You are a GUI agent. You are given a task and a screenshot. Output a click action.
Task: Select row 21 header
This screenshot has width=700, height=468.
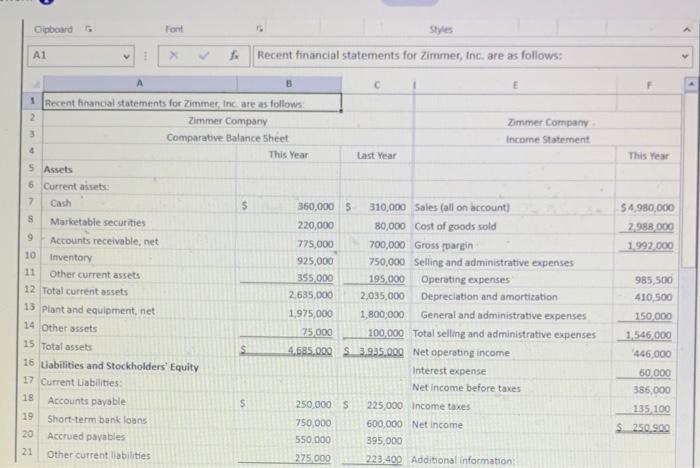tap(27, 452)
